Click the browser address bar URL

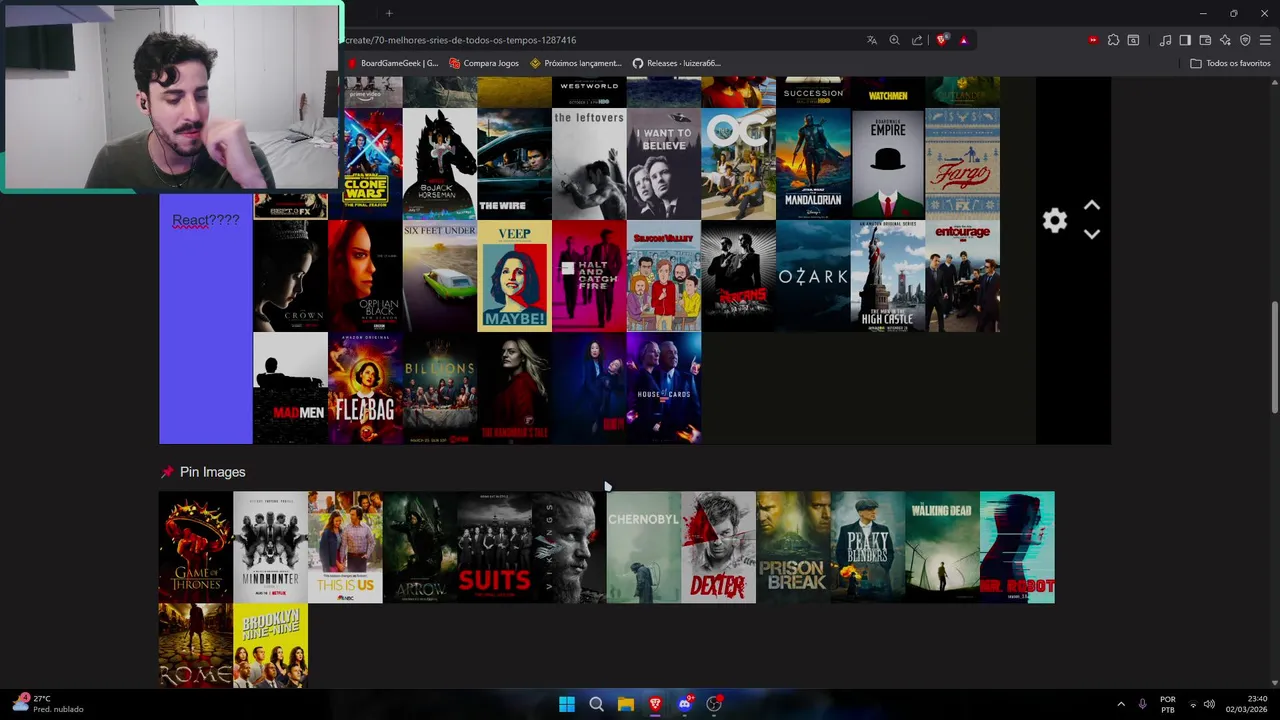coord(461,40)
